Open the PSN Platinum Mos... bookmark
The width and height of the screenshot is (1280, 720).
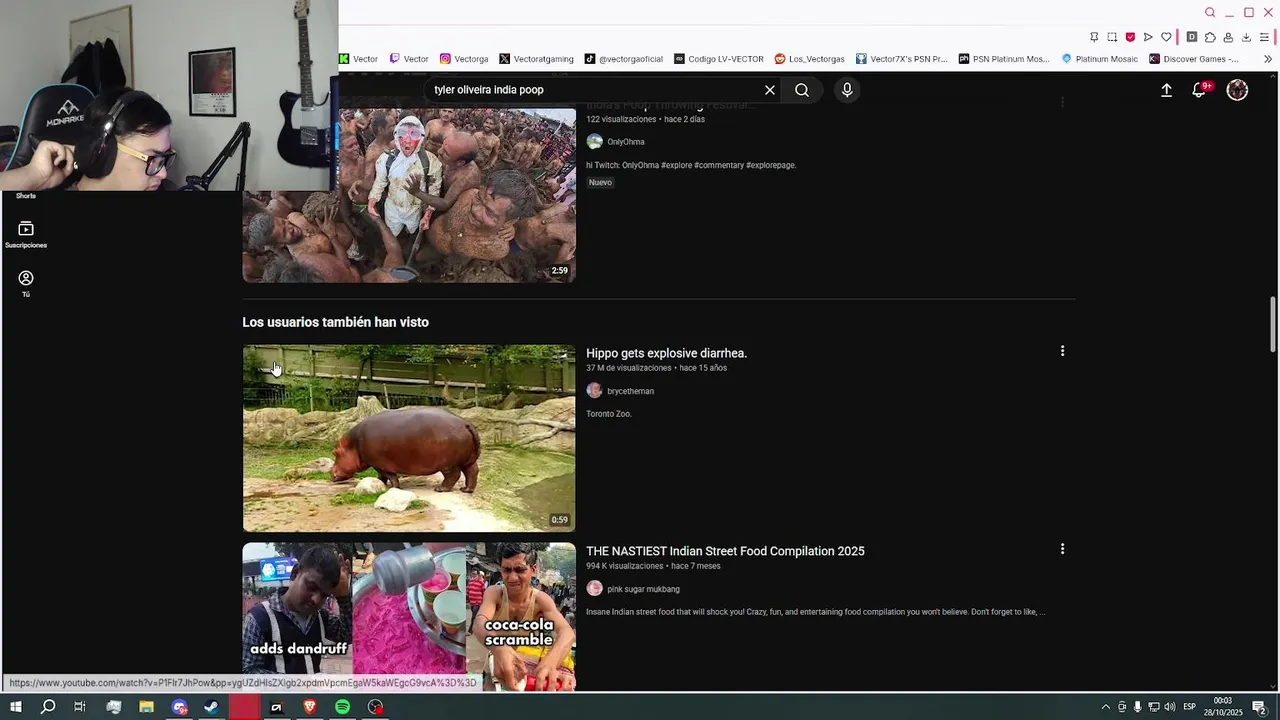pyautogui.click(x=1004, y=59)
